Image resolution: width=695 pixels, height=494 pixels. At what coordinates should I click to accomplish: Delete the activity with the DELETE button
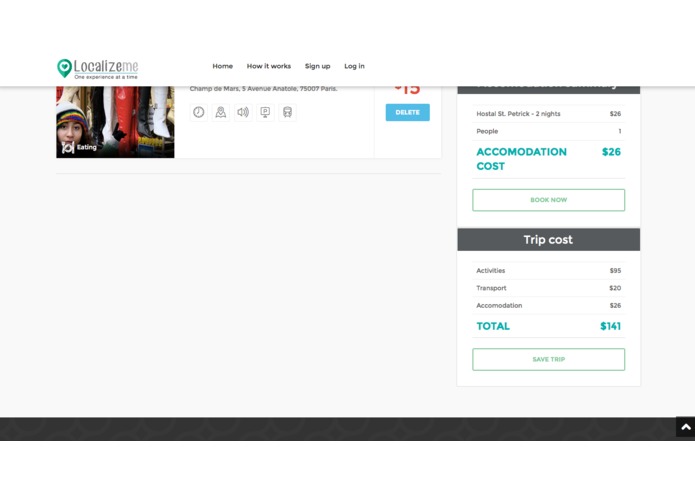(x=407, y=113)
